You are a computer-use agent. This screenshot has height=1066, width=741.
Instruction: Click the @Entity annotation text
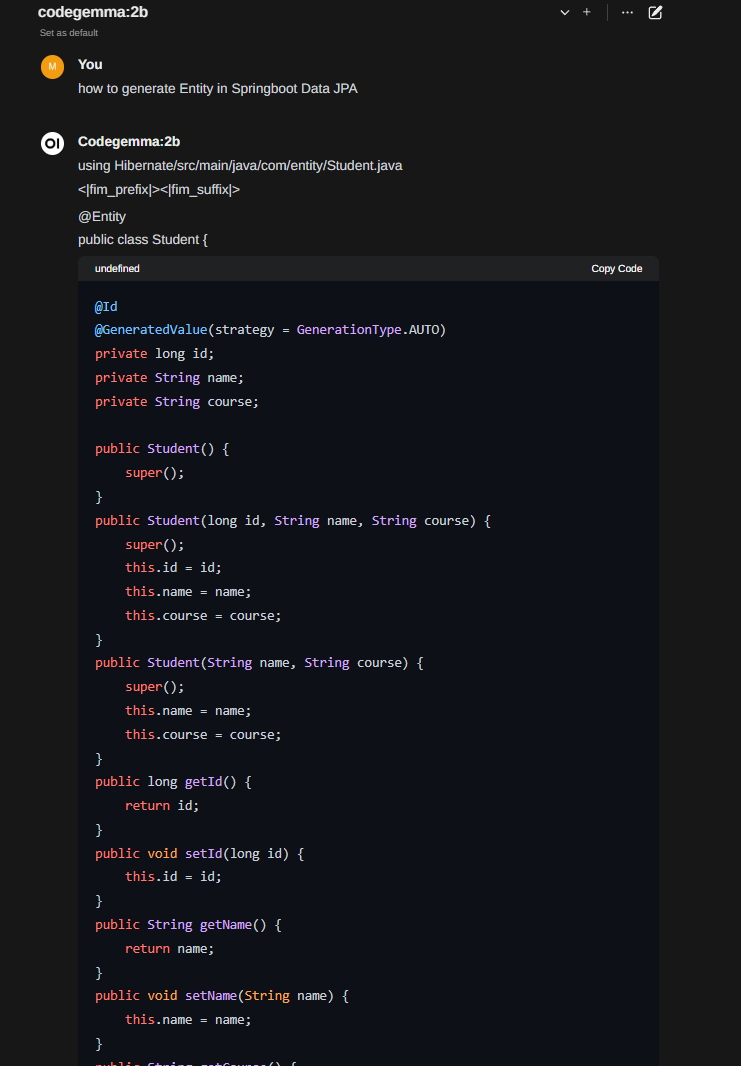click(x=102, y=216)
